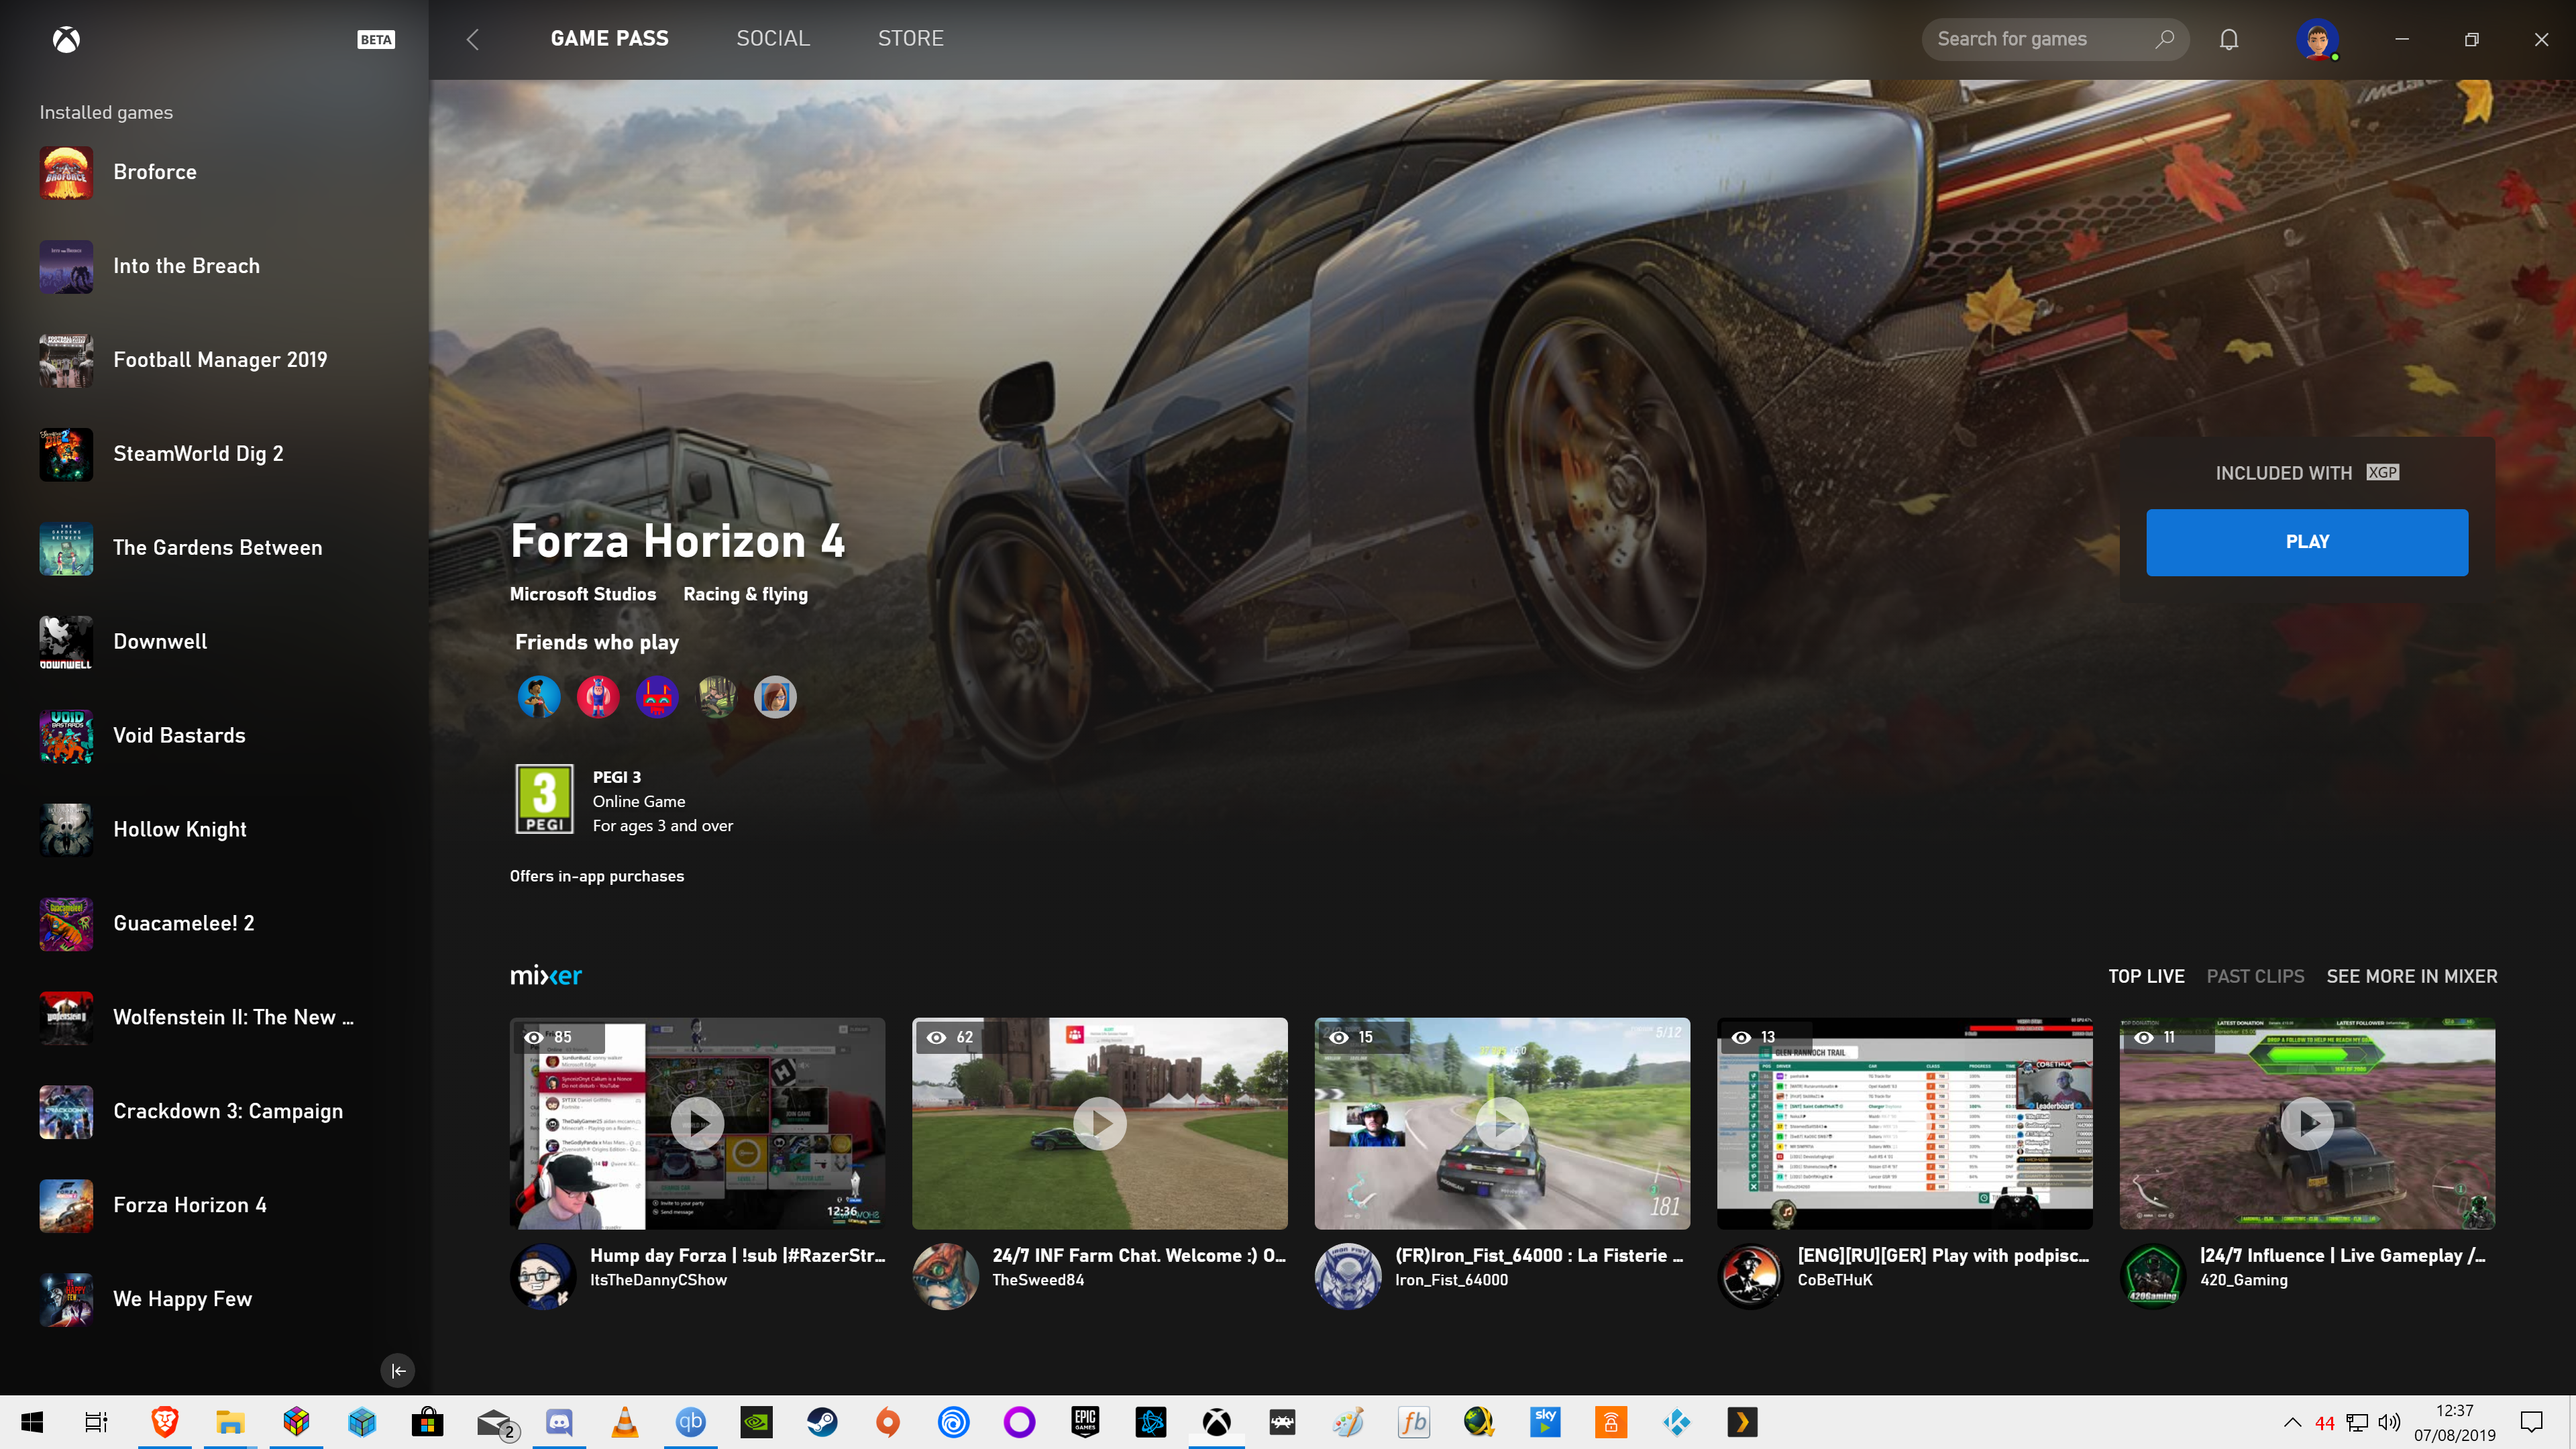
Task: Open the notifications bell
Action: 2229,39
